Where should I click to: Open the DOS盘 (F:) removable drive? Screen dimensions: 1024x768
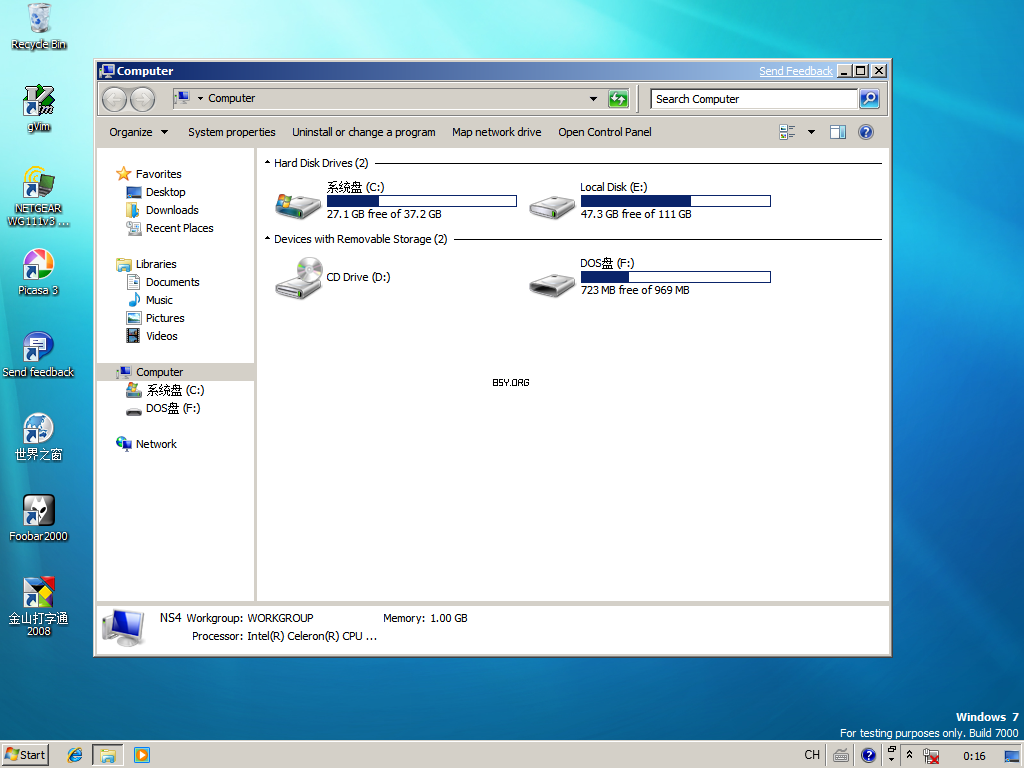(552, 284)
